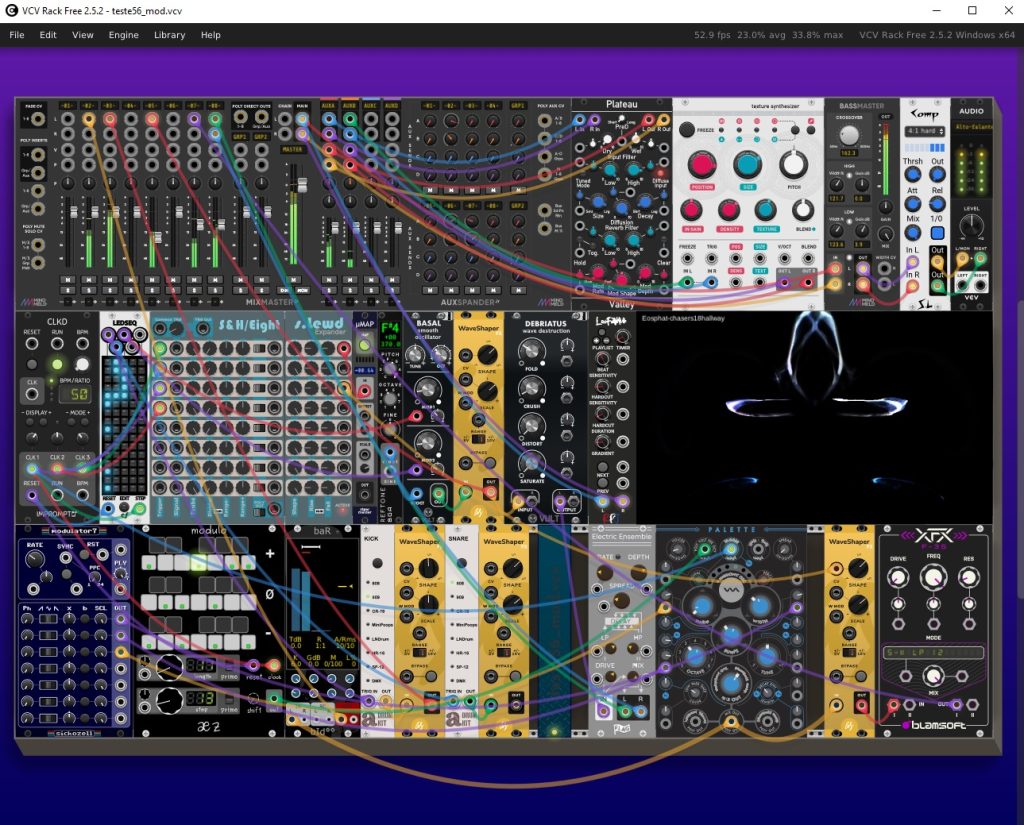Screen dimensions: 1024x825
Task: Click the -01- channel label on MixMaster
Action: [67, 105]
